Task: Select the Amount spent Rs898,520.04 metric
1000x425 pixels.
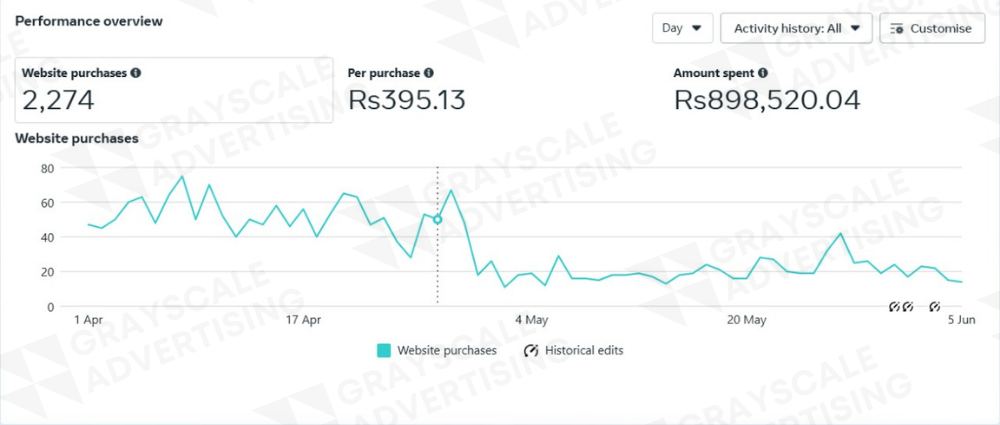Action: point(767,90)
